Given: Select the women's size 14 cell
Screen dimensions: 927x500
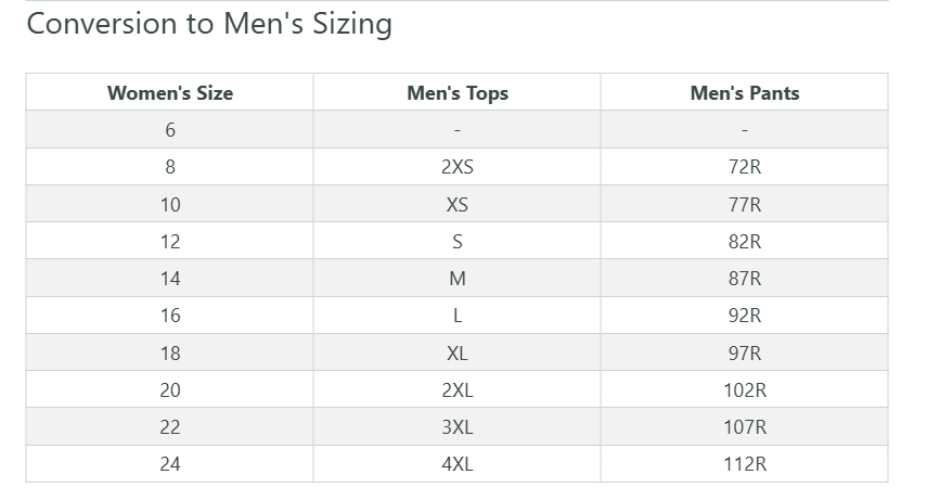Looking at the screenshot, I should coord(170,279).
